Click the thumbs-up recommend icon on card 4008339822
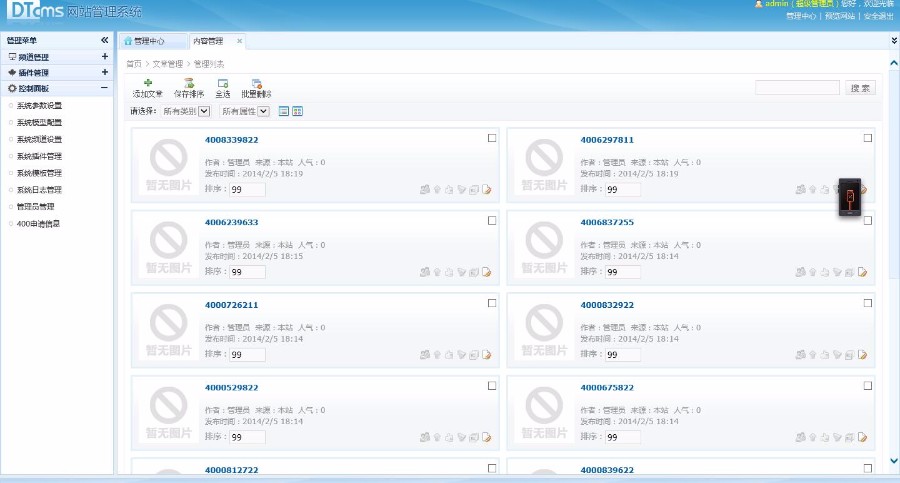Image resolution: width=900 pixels, height=483 pixels. (x=449, y=190)
